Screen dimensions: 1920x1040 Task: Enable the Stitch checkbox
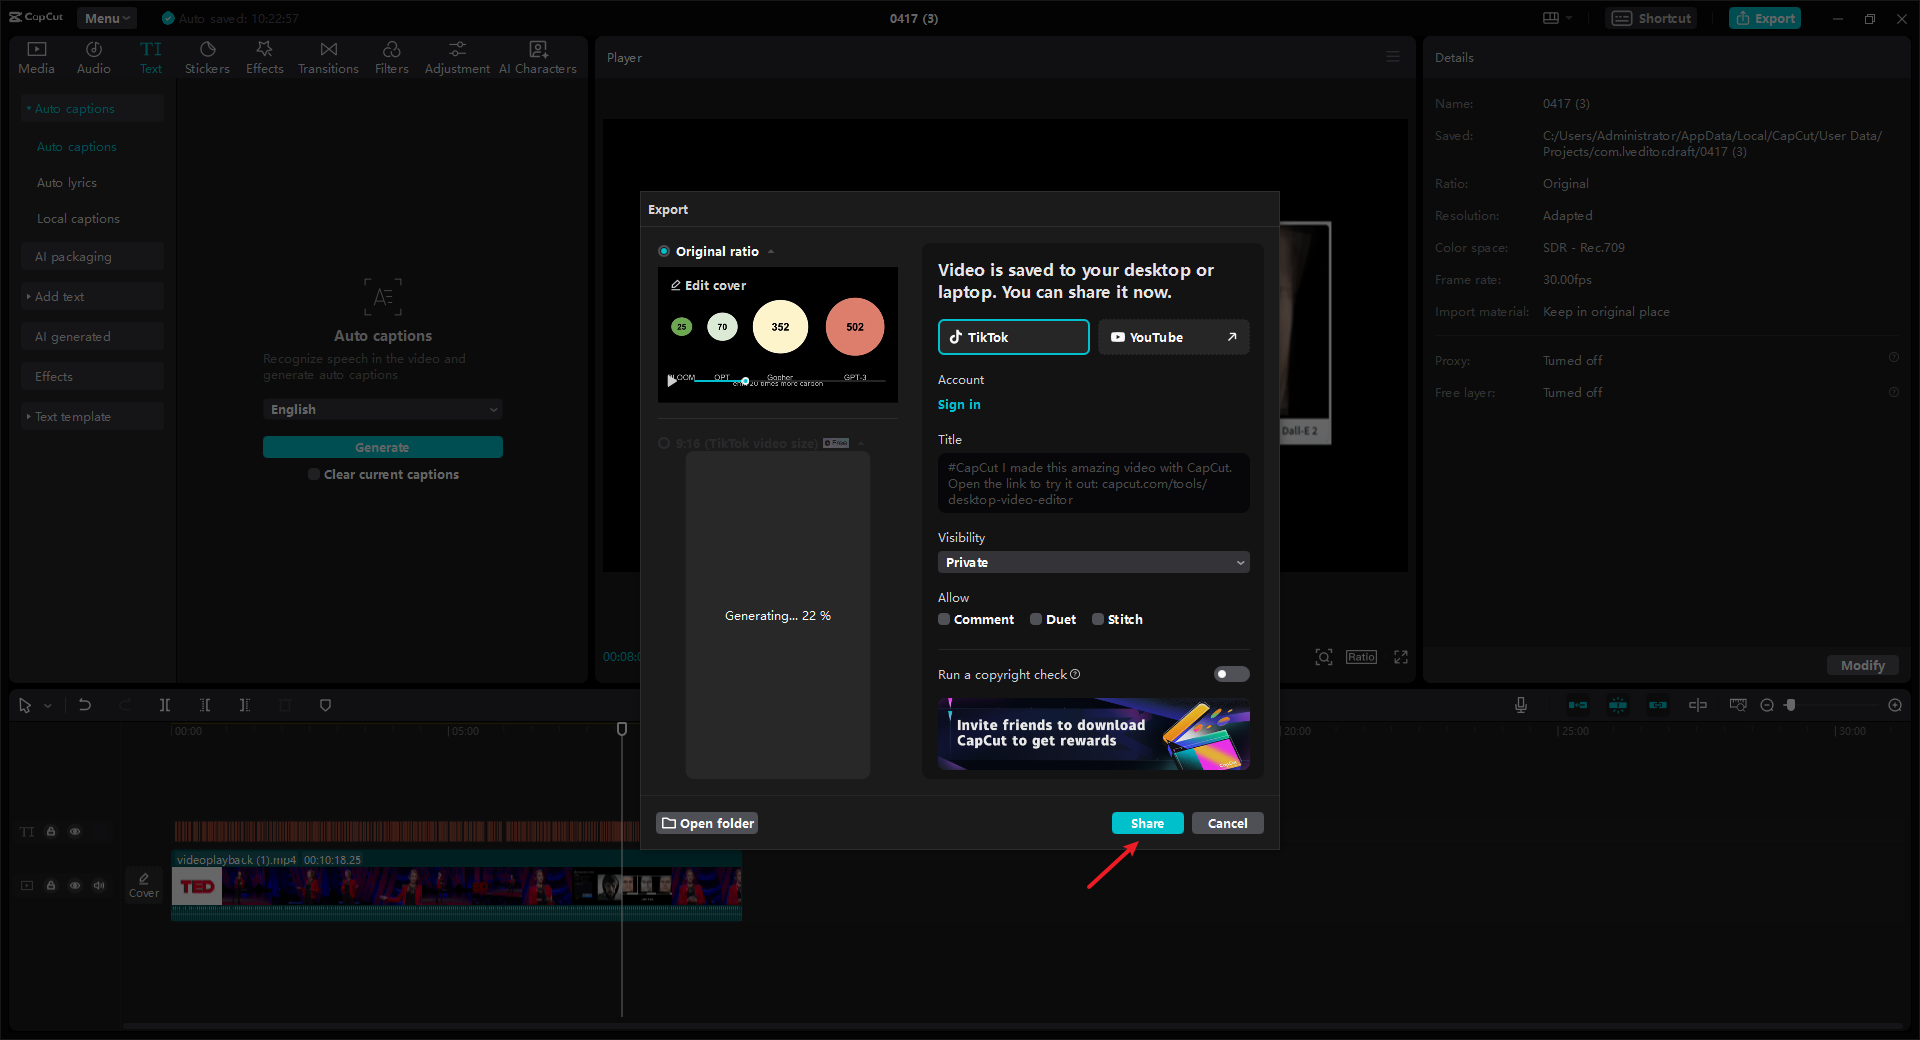(x=1098, y=619)
